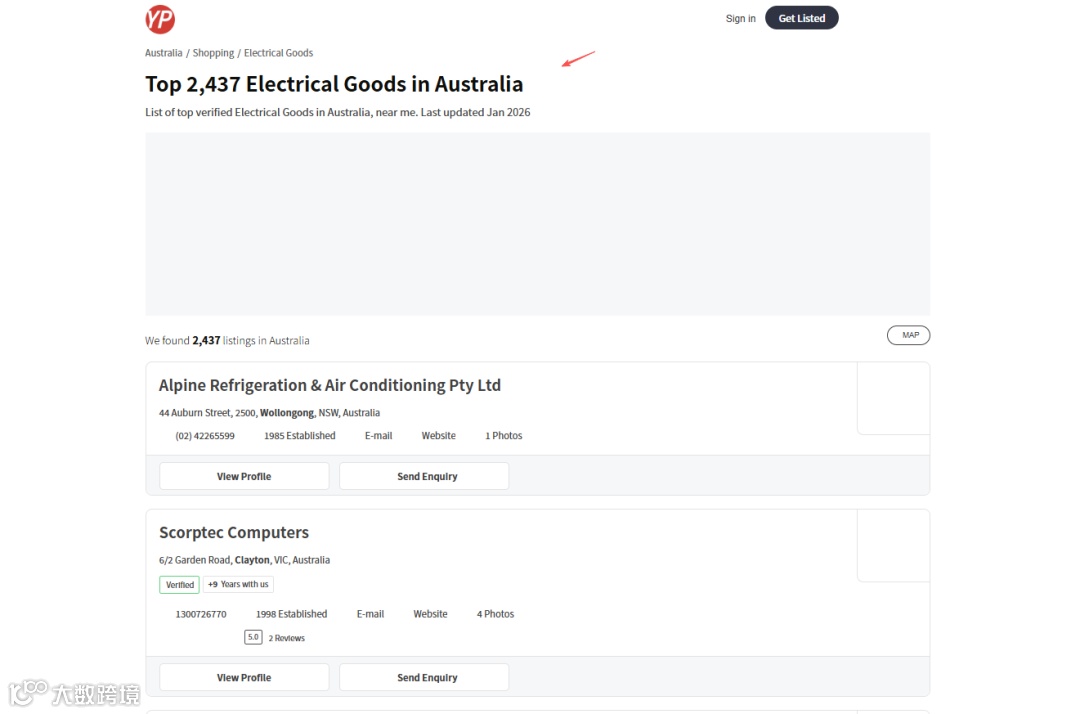Click Scorptec phone number 1300726770
This screenshot has height=714, width=1080.
click(x=200, y=614)
